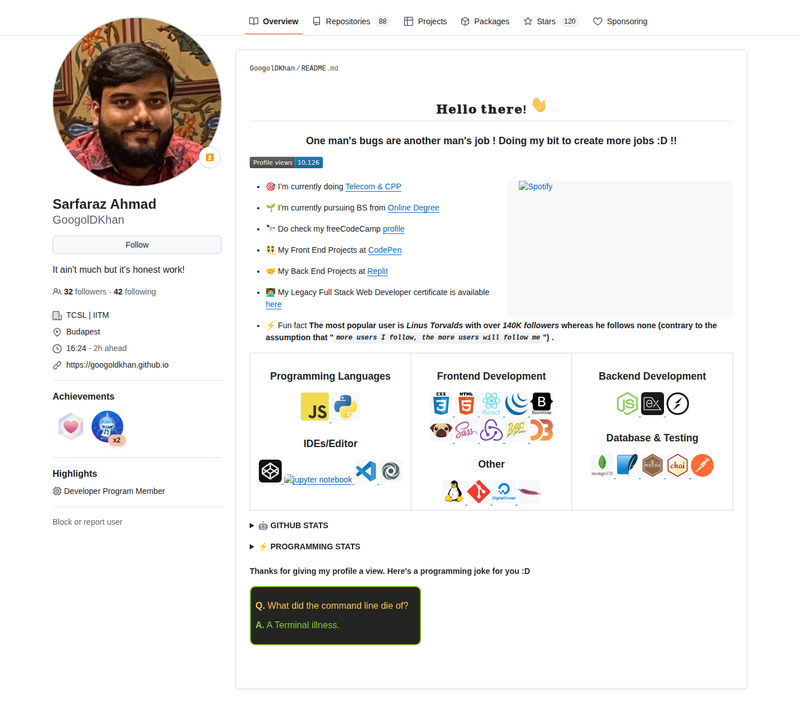View the 32 followers list

click(x=85, y=292)
